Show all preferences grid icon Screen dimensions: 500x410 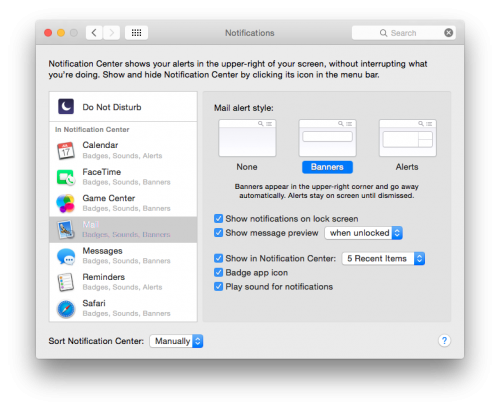[x=136, y=33]
